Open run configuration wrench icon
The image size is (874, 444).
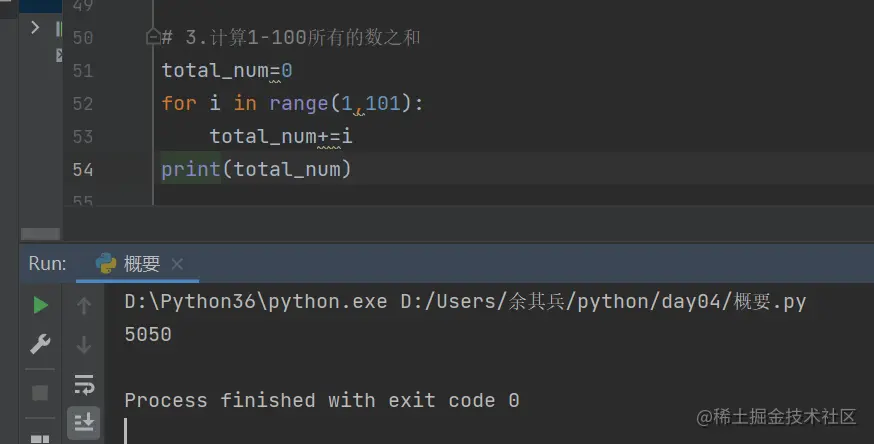pos(40,345)
